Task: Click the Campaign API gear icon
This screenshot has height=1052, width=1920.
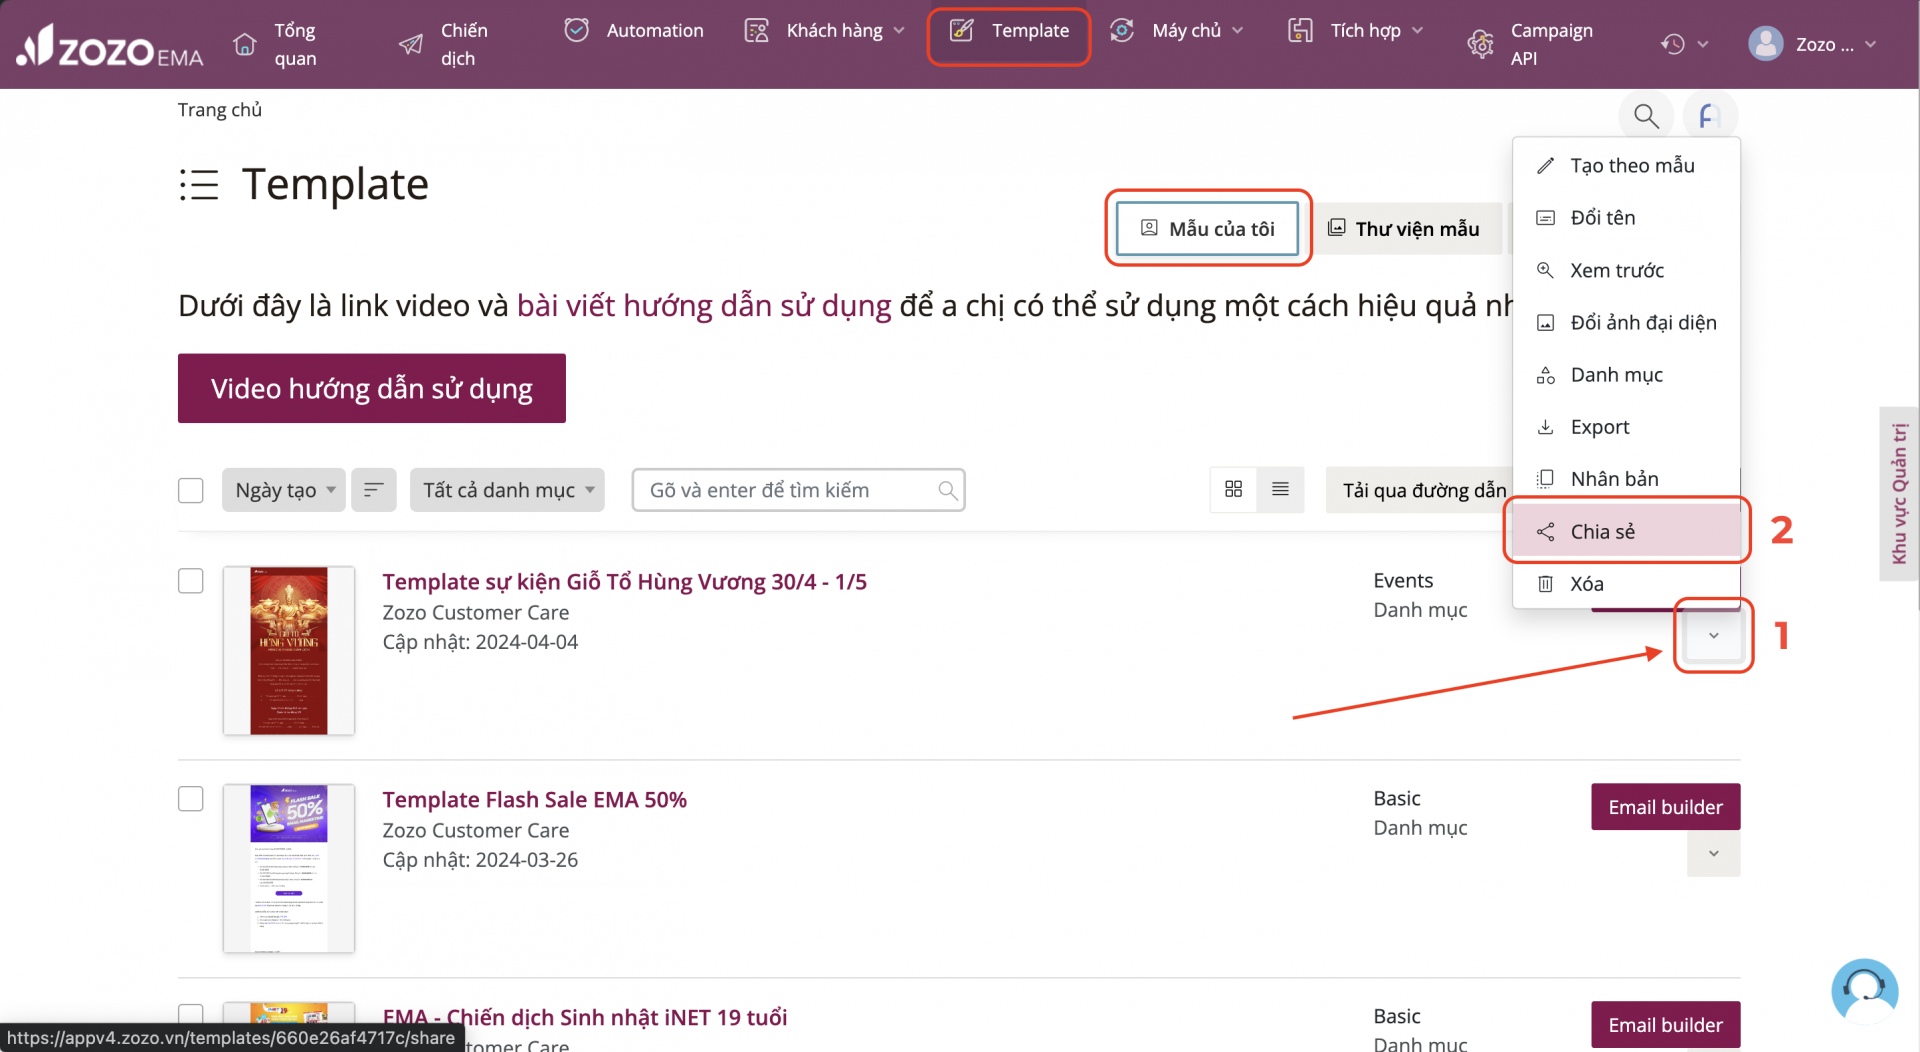Action: click(x=1480, y=44)
